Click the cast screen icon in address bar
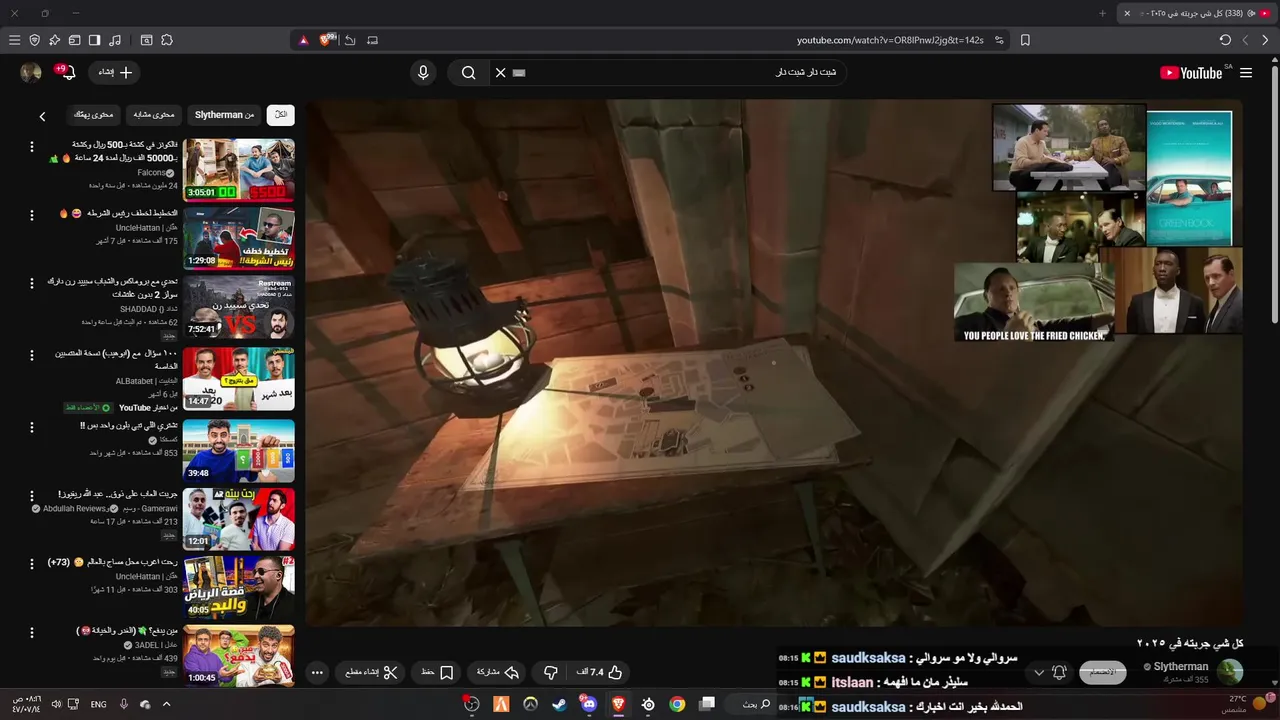Viewport: 1280px width, 720px height. click(x=373, y=40)
